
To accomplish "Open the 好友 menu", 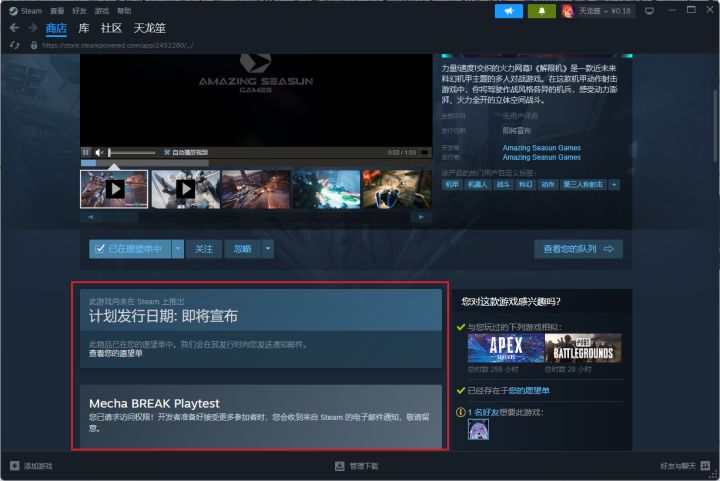I will pyautogui.click(x=79, y=11).
